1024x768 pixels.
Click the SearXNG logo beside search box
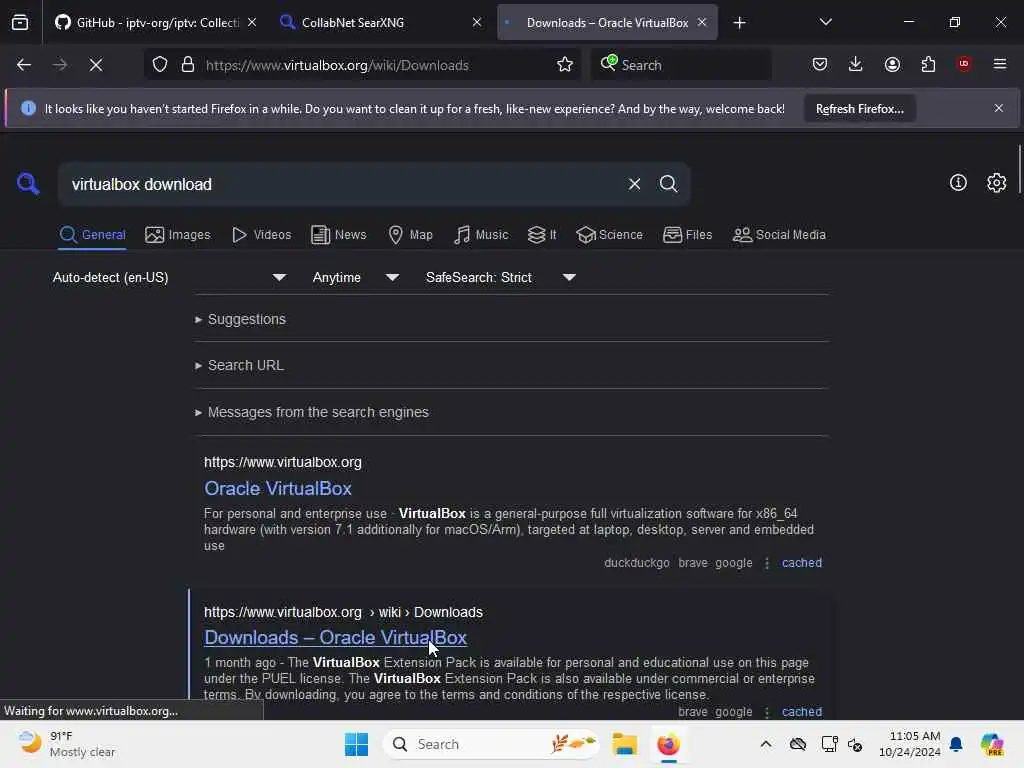pos(28,184)
